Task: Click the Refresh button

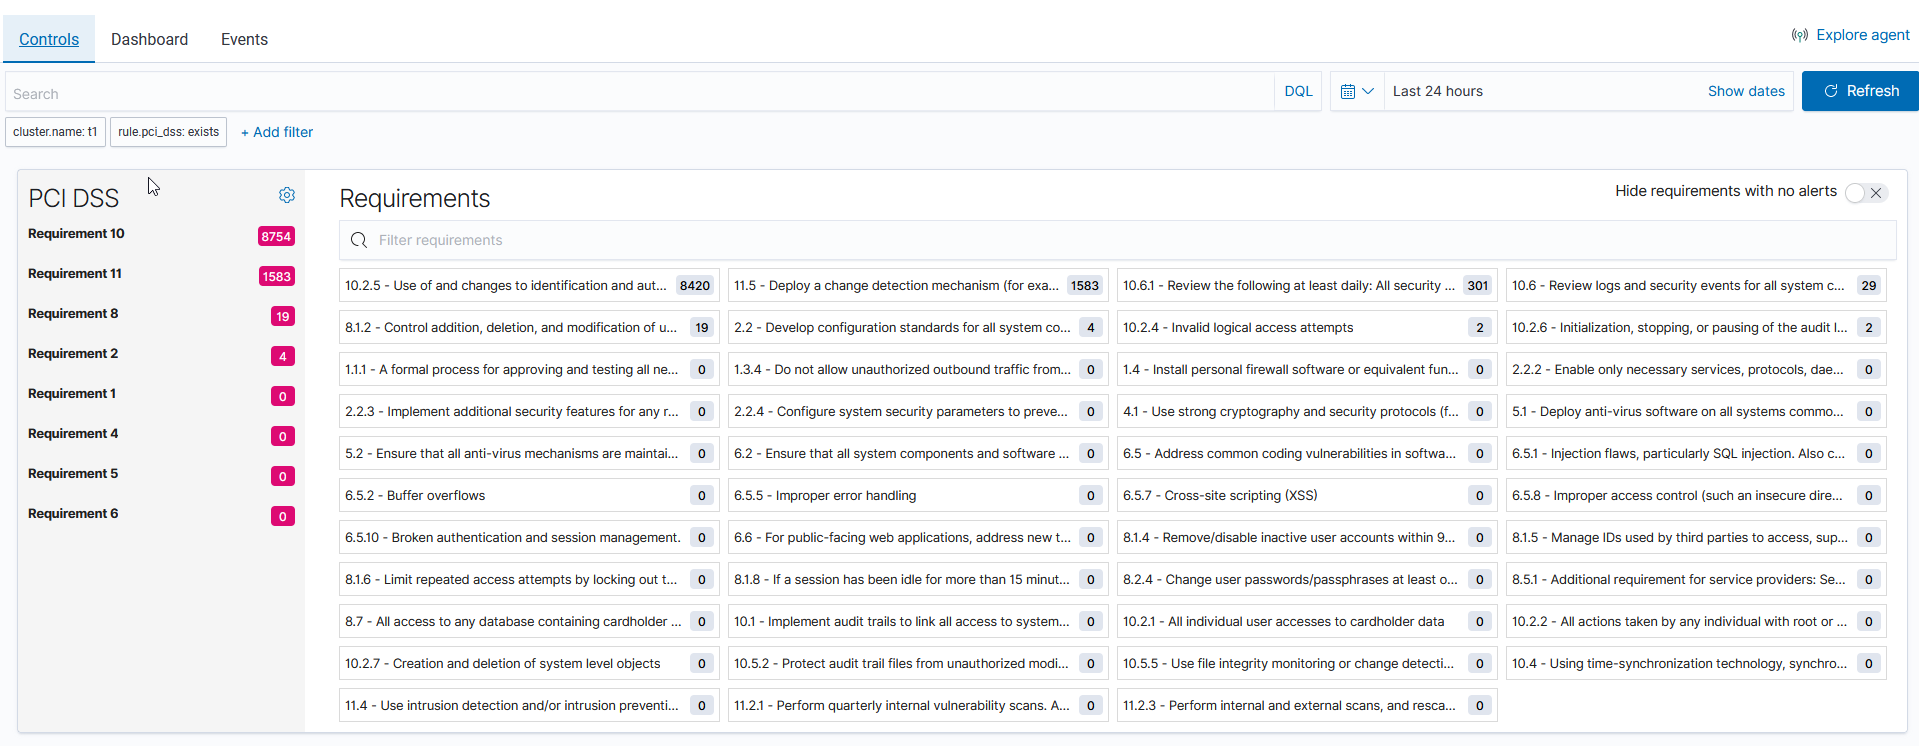Action: (x=1860, y=91)
